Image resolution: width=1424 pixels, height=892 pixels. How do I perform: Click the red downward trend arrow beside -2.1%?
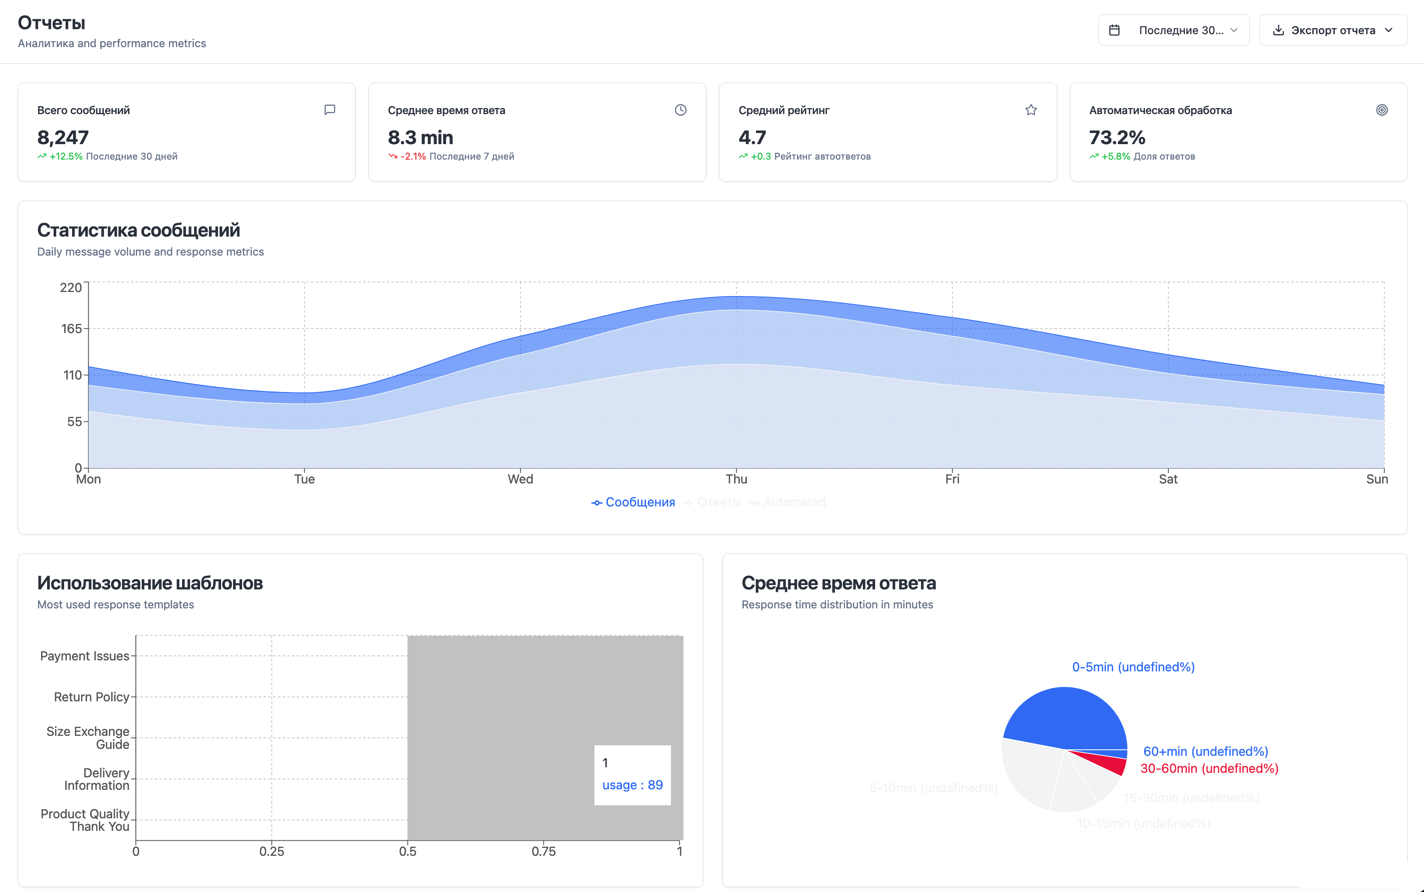393,156
